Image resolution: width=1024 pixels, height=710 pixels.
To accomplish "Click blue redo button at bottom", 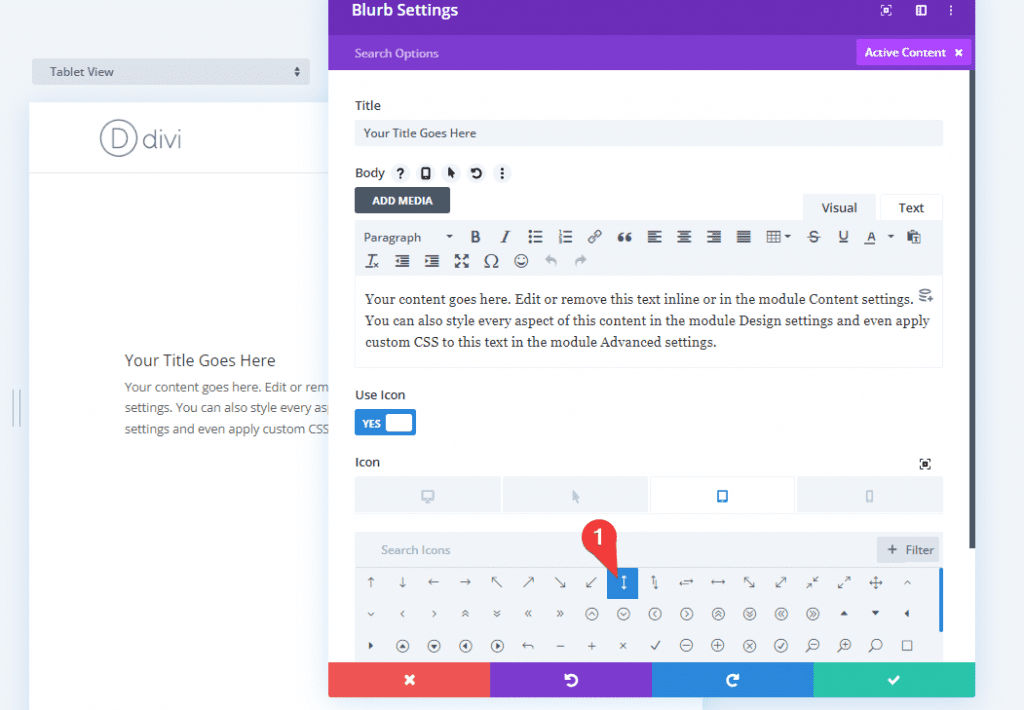I will tap(733, 680).
